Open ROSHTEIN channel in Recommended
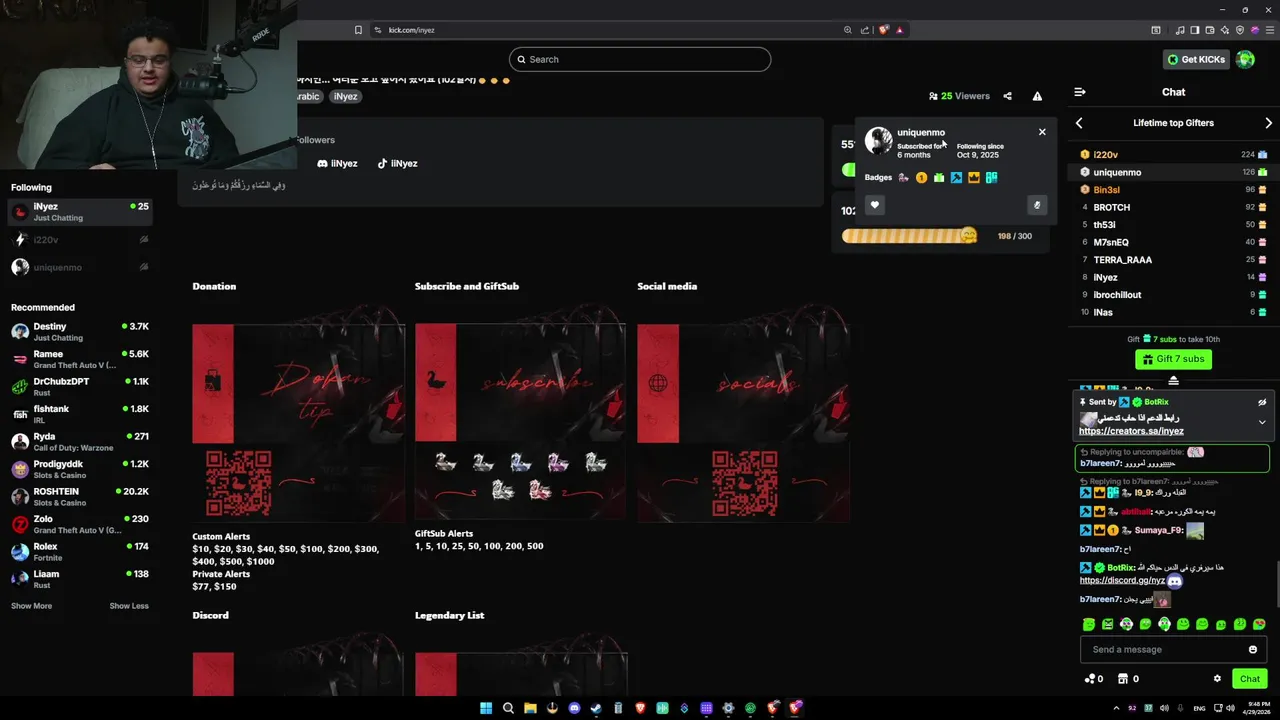Image resolution: width=1280 pixels, height=720 pixels. tap(80, 497)
